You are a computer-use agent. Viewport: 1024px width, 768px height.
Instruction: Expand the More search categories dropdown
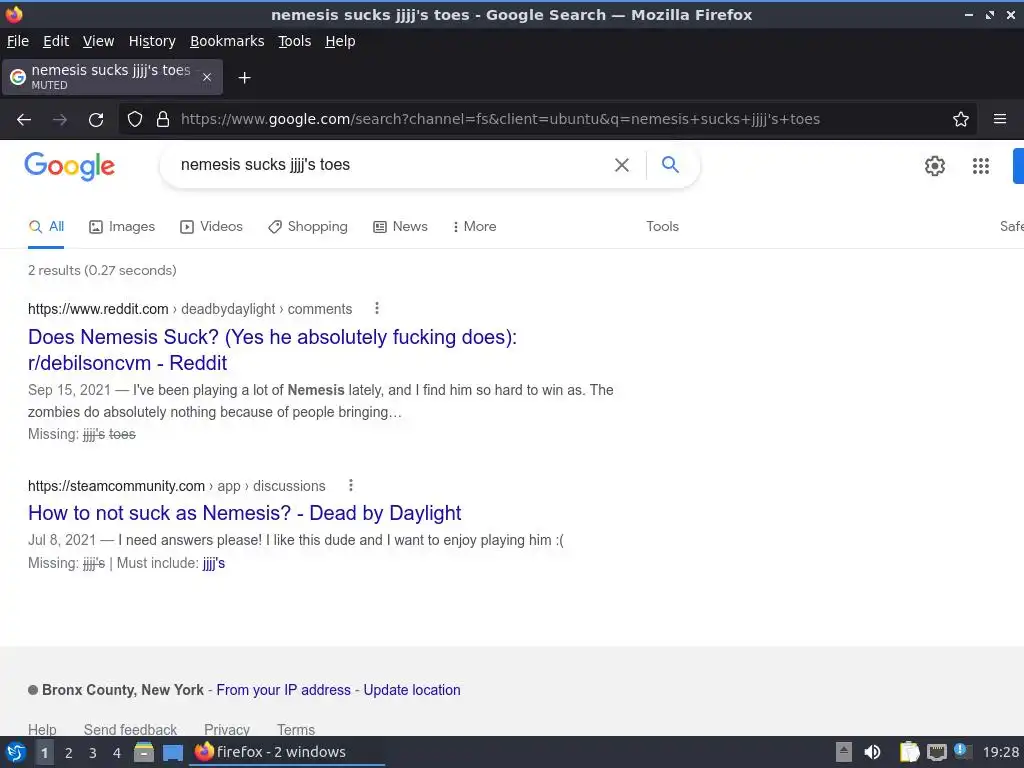[475, 227]
